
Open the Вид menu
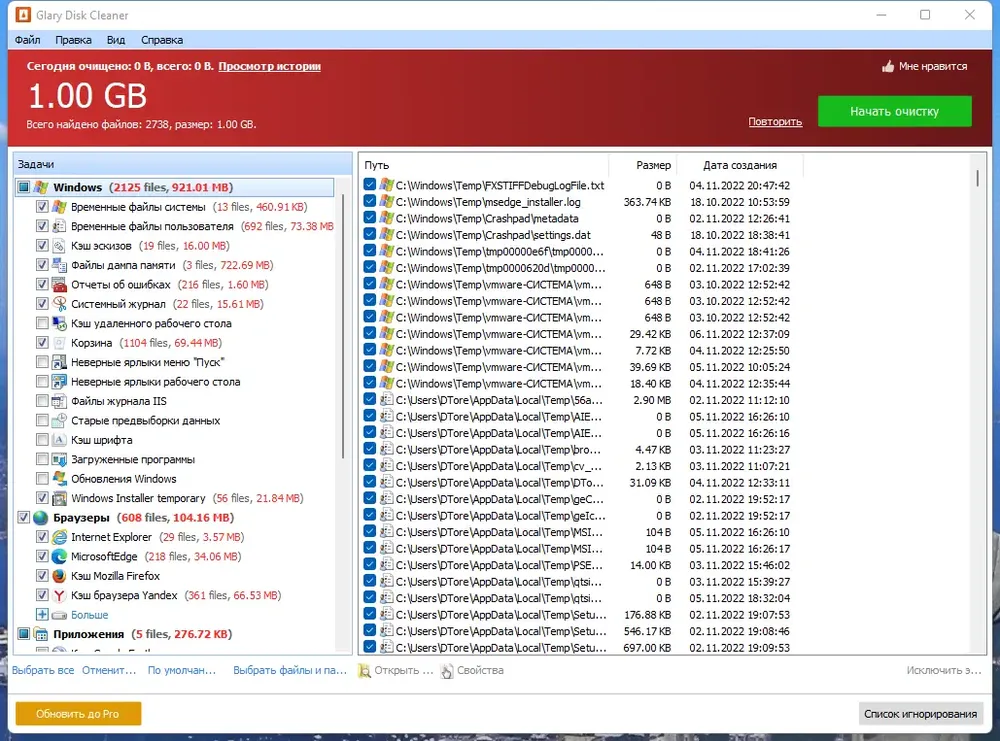[x=115, y=40]
